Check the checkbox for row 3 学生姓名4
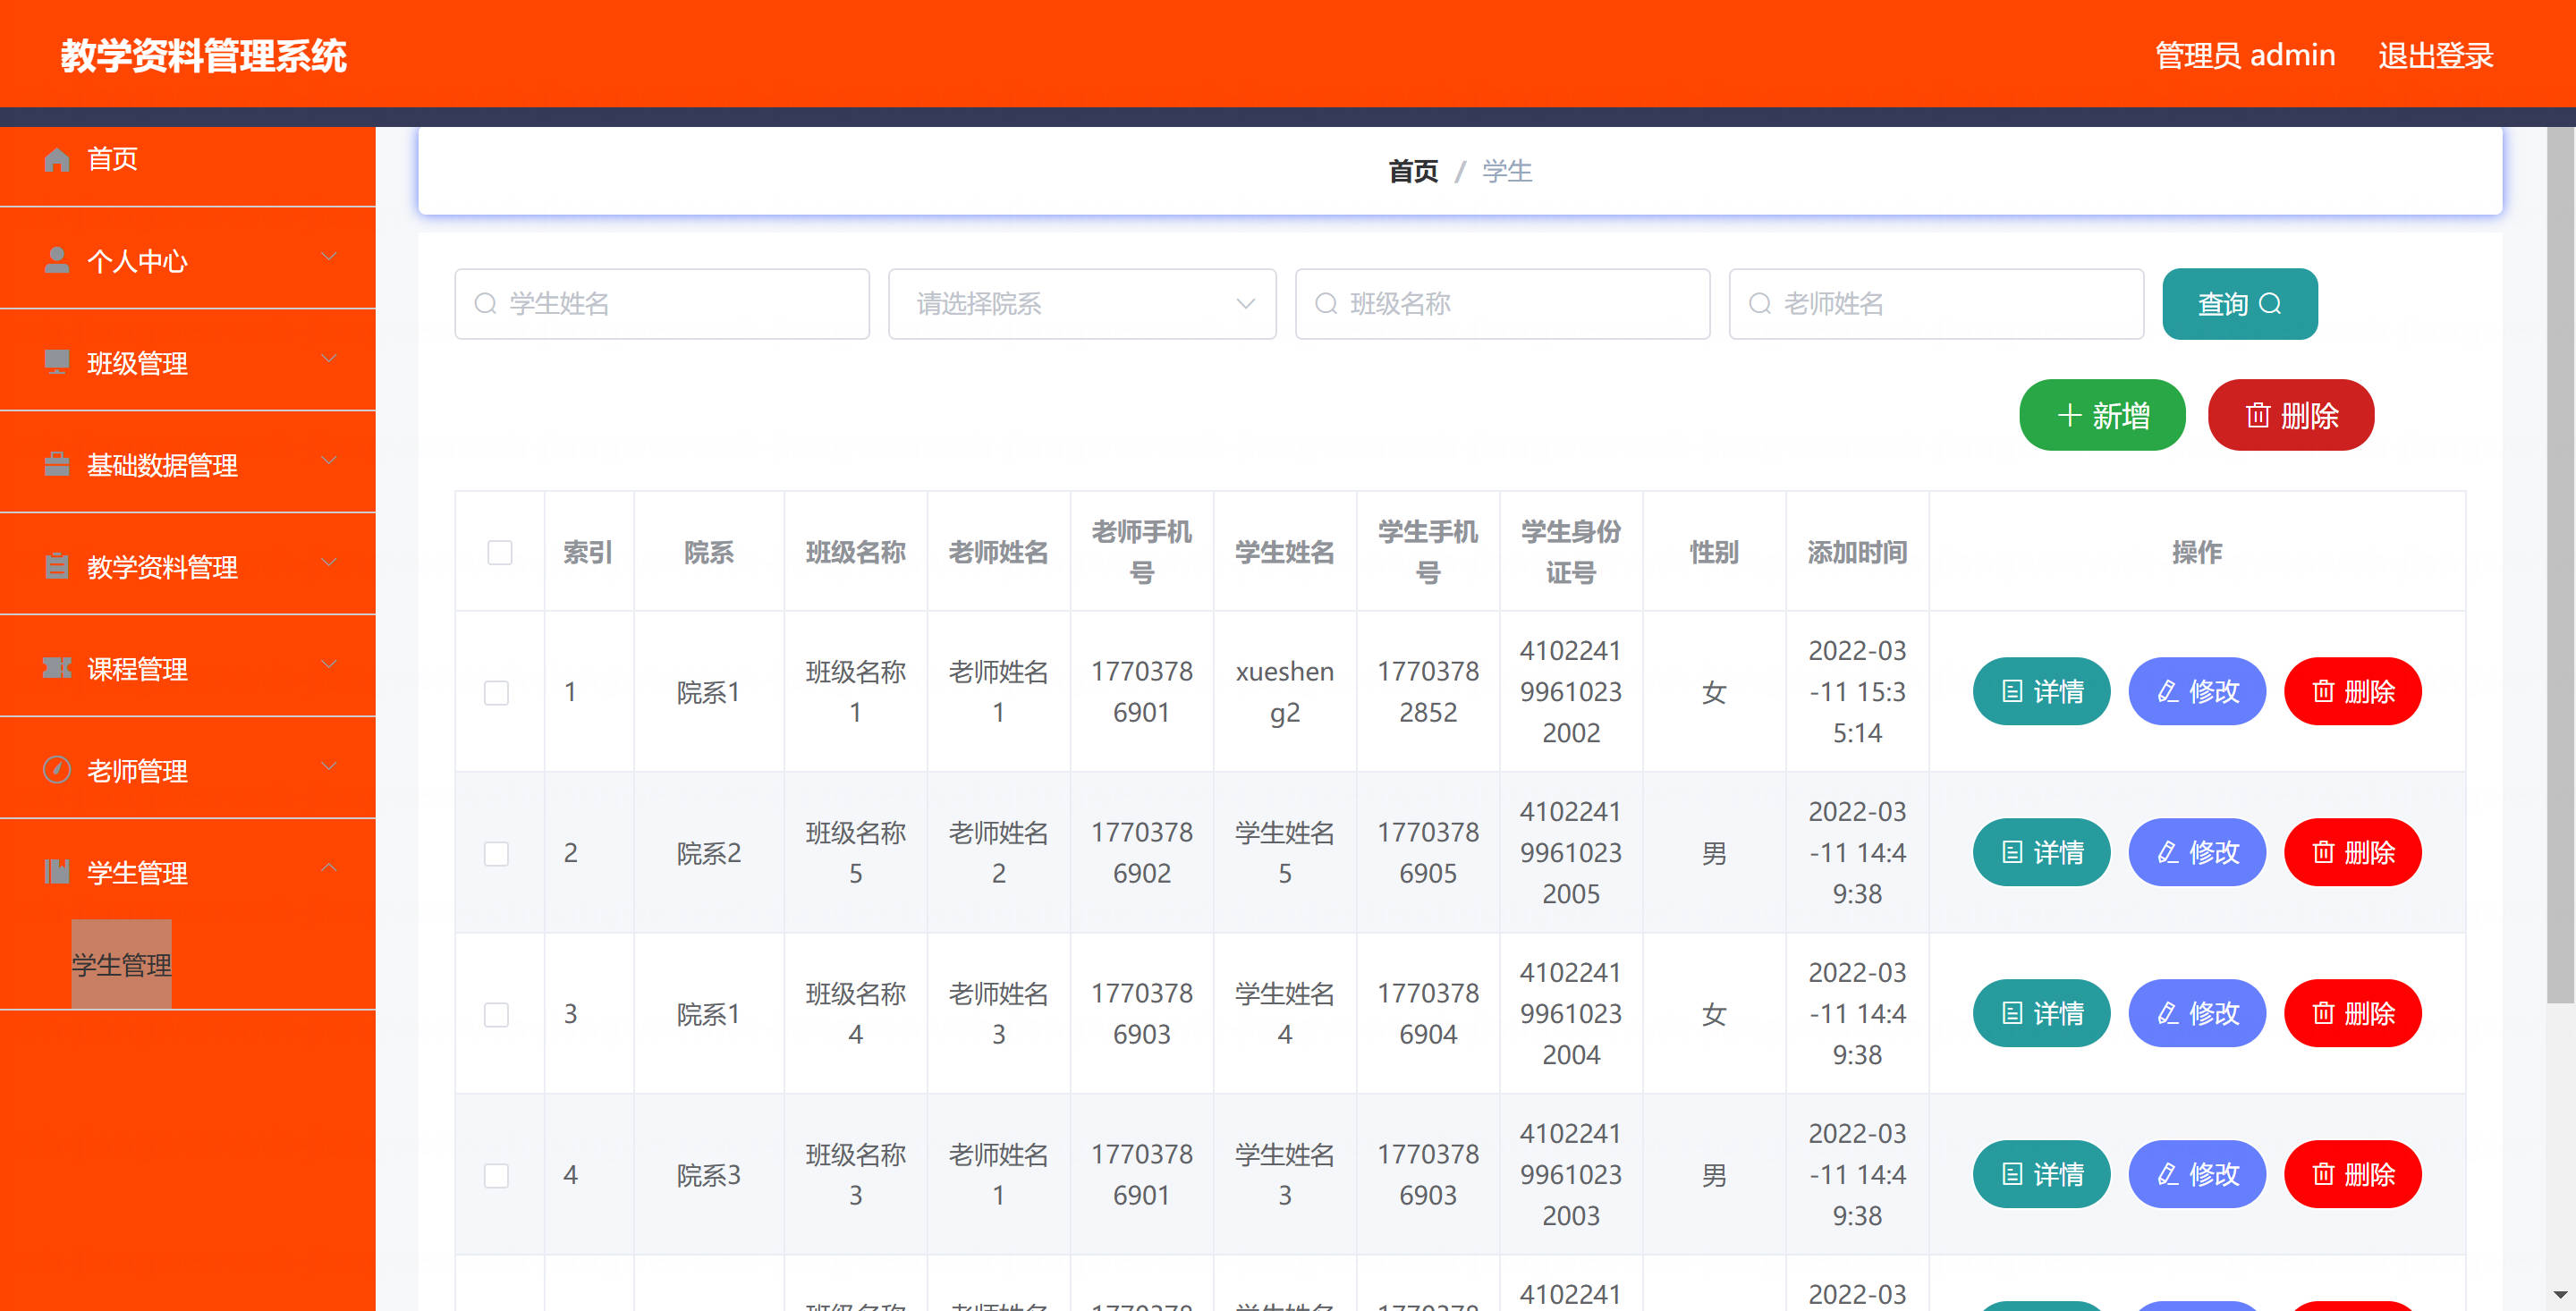2576x1311 pixels. [x=497, y=1014]
